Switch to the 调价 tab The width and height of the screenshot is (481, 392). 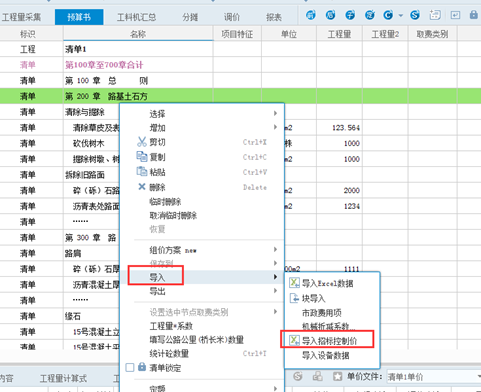coord(232,17)
